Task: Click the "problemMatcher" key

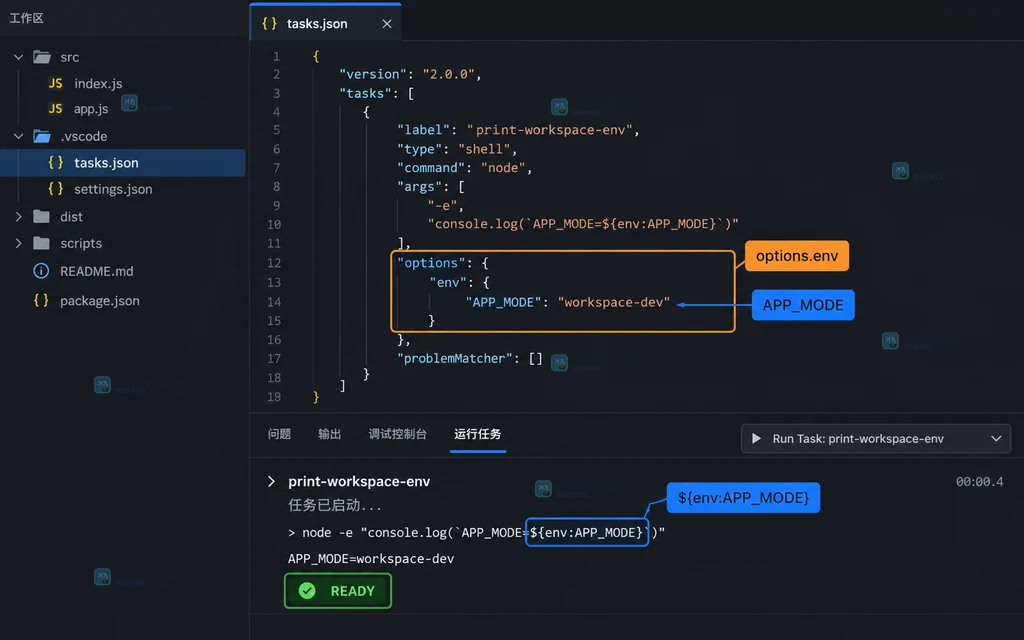Action: pyautogui.click(x=455, y=358)
